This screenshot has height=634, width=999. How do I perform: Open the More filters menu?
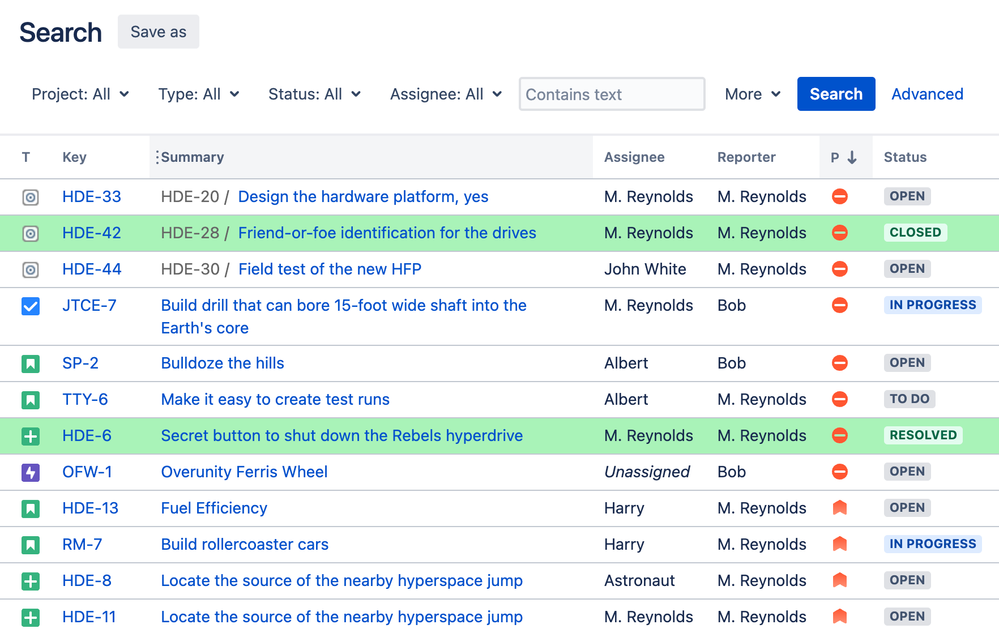pyautogui.click(x=751, y=93)
